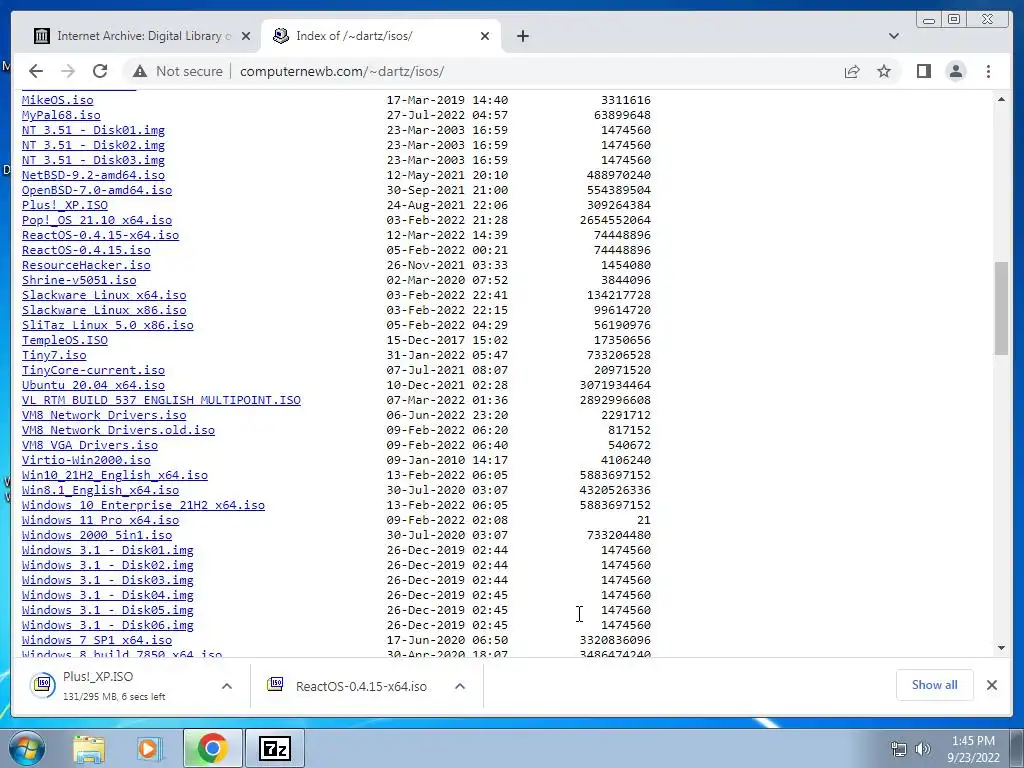Click the Chrome taskbar icon
The width and height of the screenshot is (1024, 768).
[212, 748]
